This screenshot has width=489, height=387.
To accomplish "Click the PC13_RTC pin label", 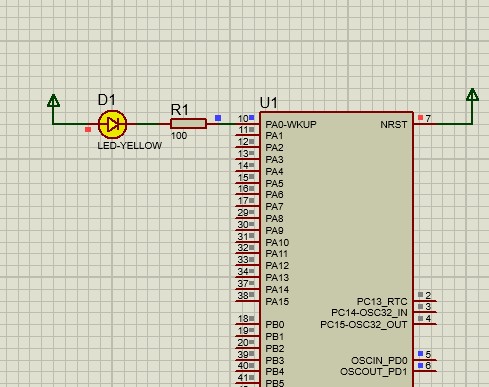I will point(382,302).
